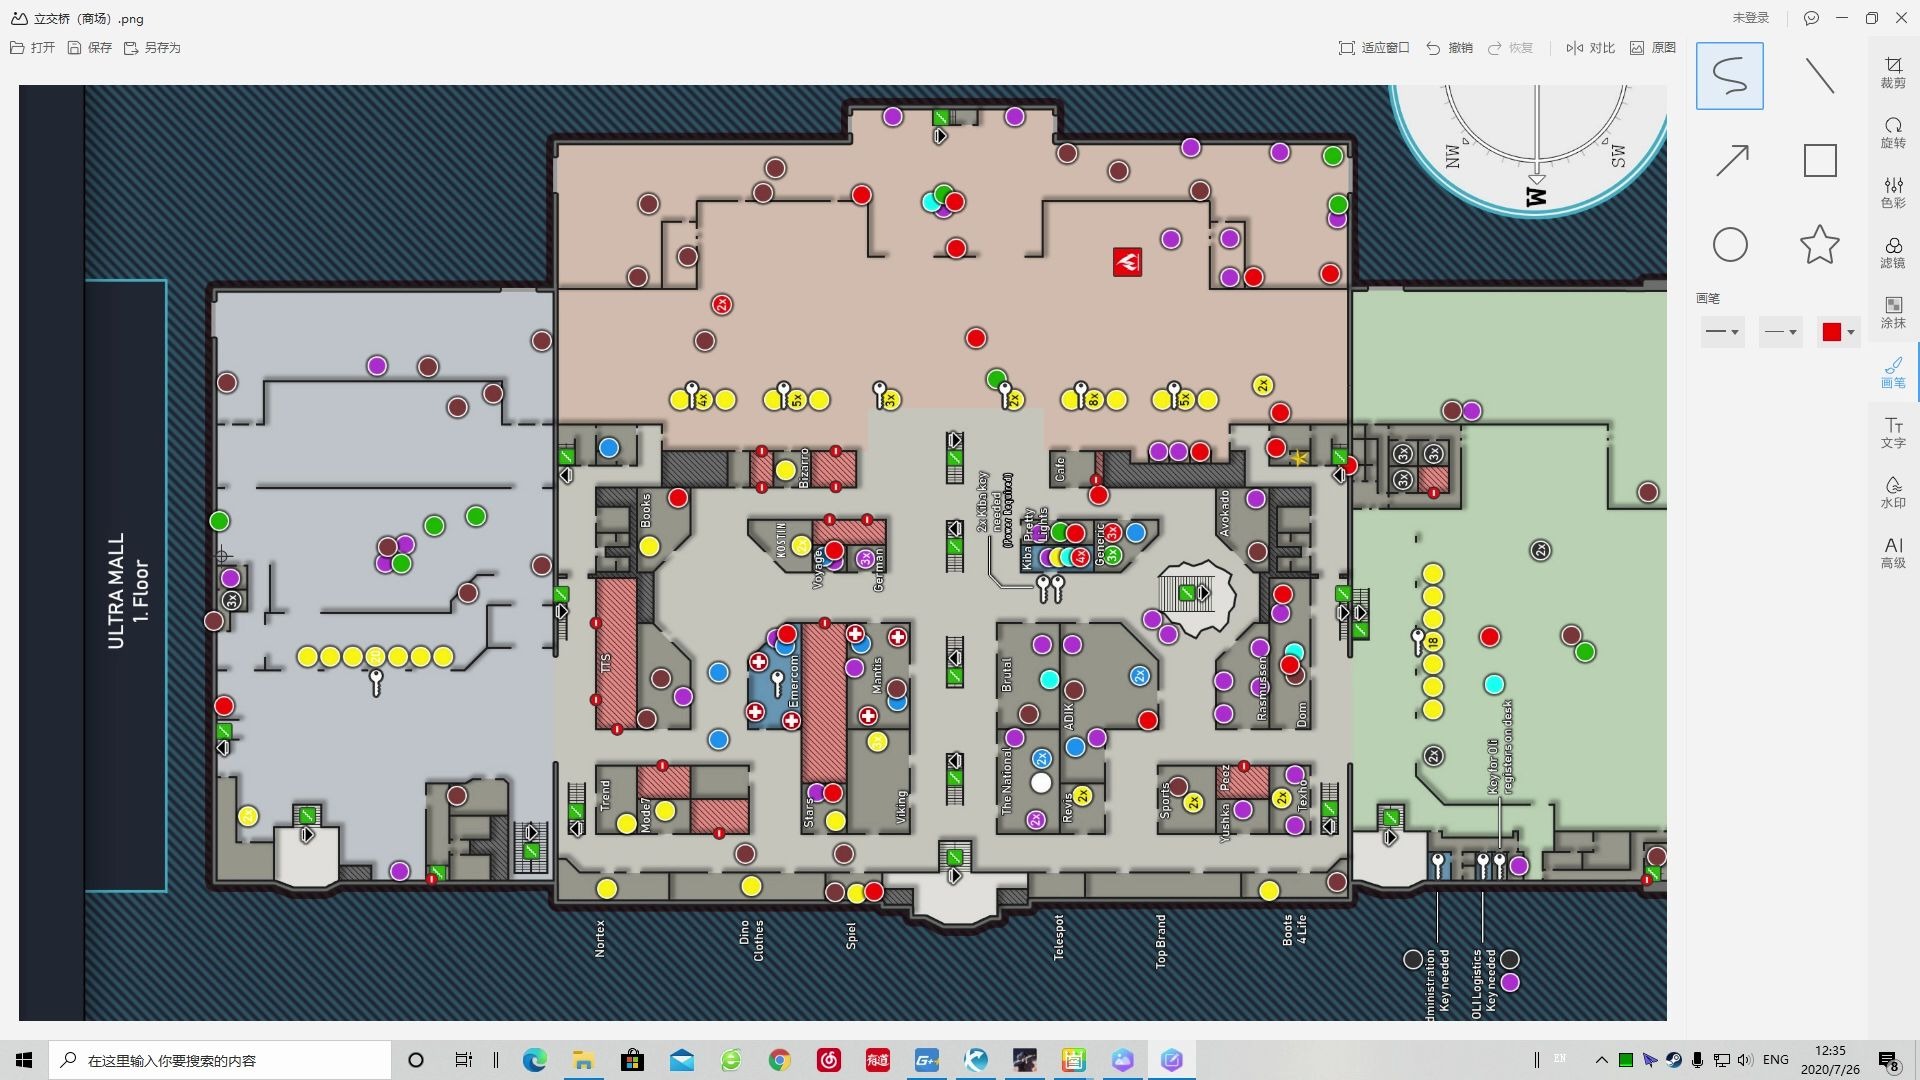Click the Avokado store label on map
Viewport: 1920px width, 1080px height.
[1224, 513]
